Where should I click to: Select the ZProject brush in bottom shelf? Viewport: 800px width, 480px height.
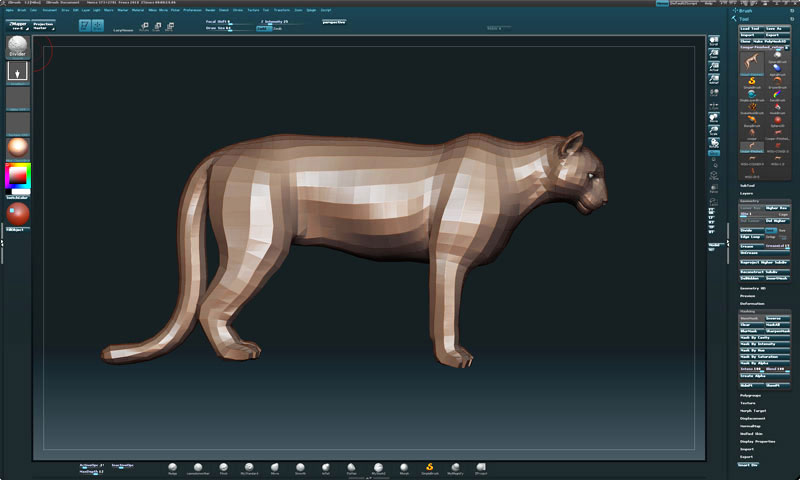pyautogui.click(x=481, y=467)
